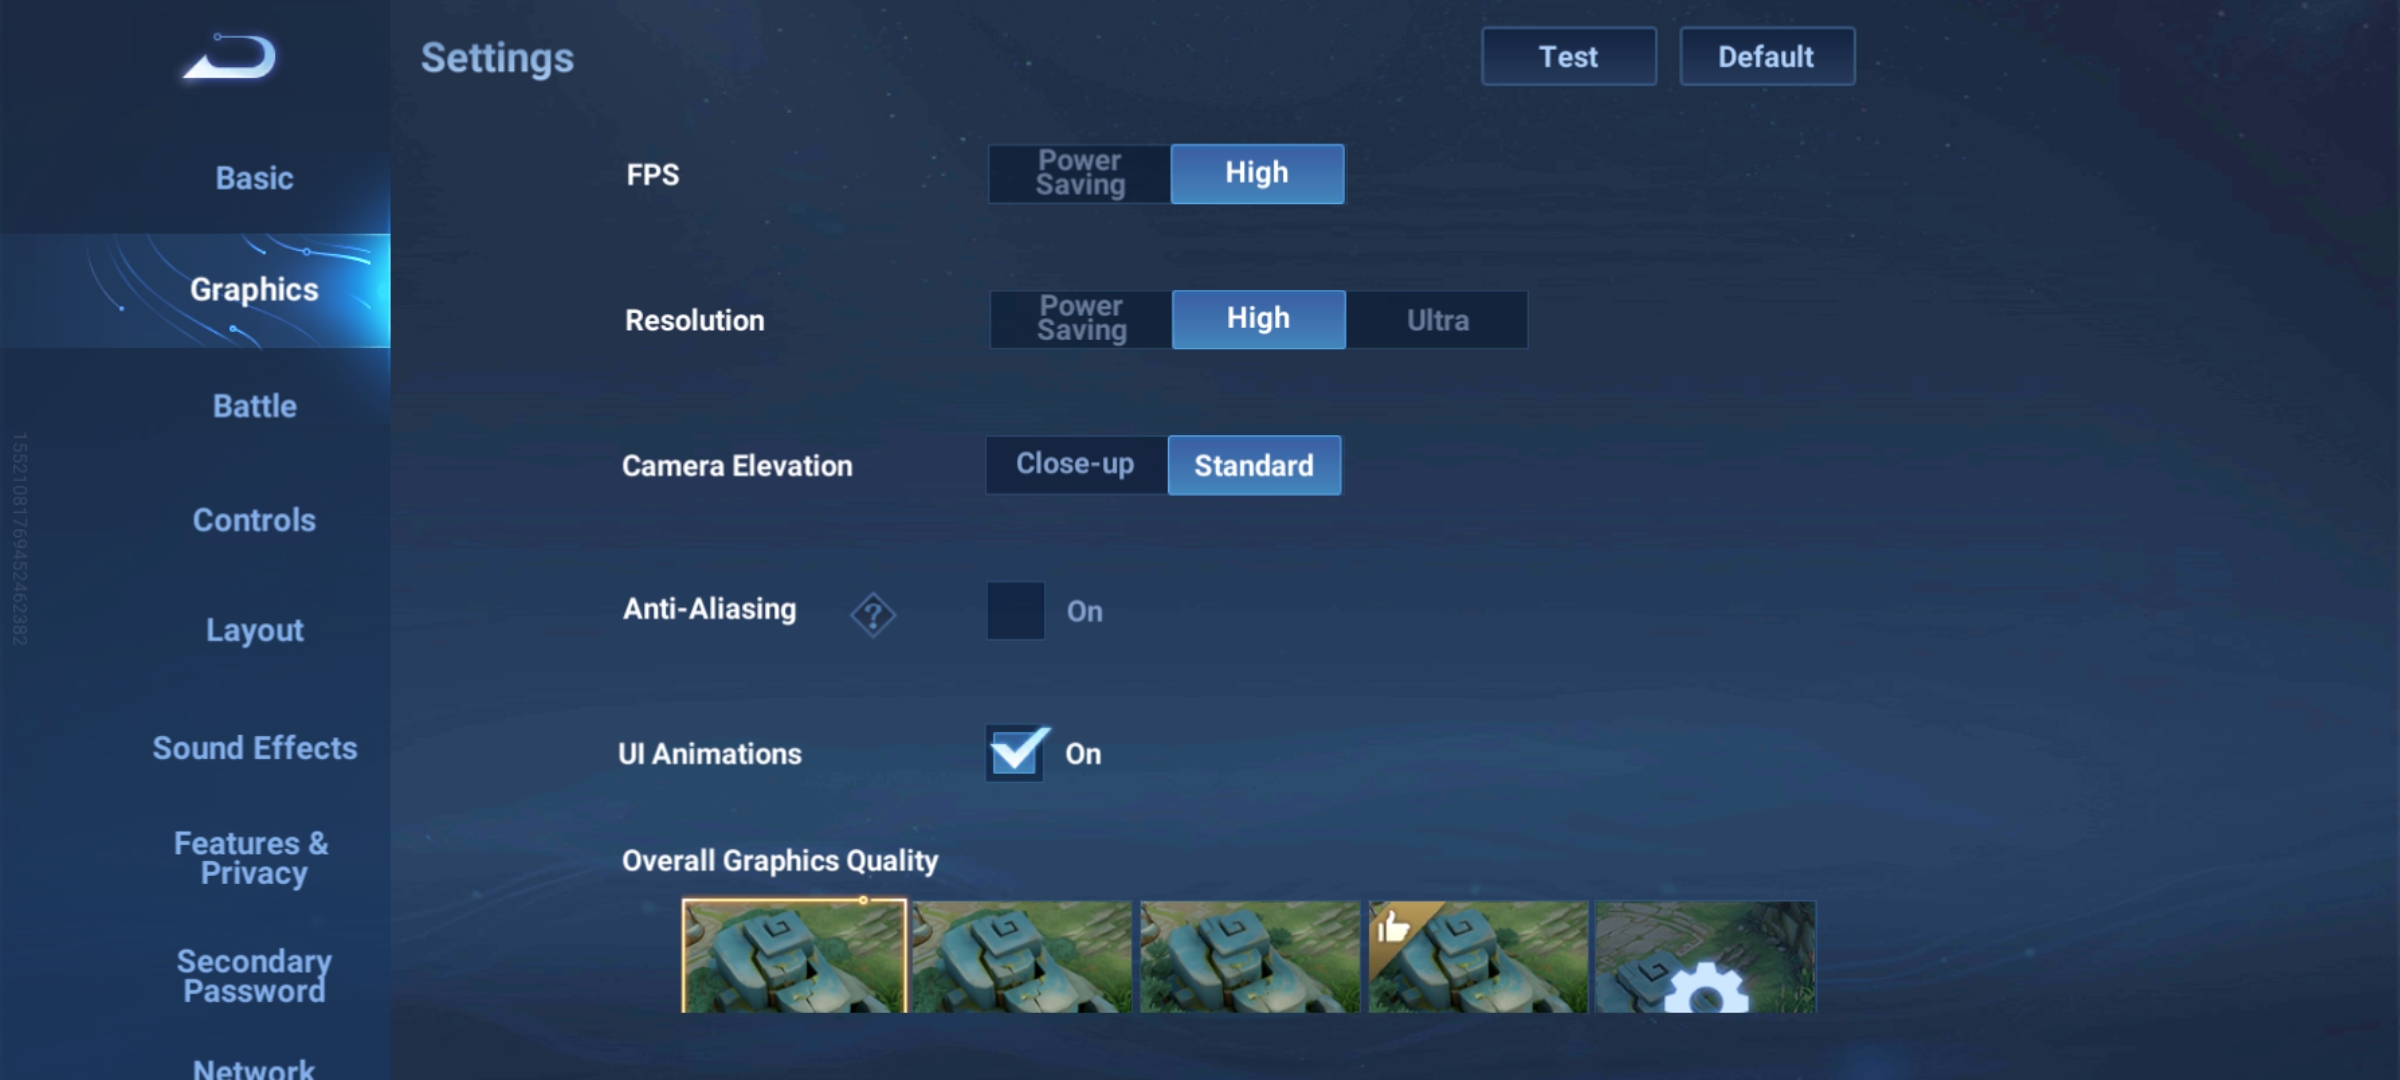Set Resolution to Ultra
2400x1080 pixels.
pos(1437,320)
